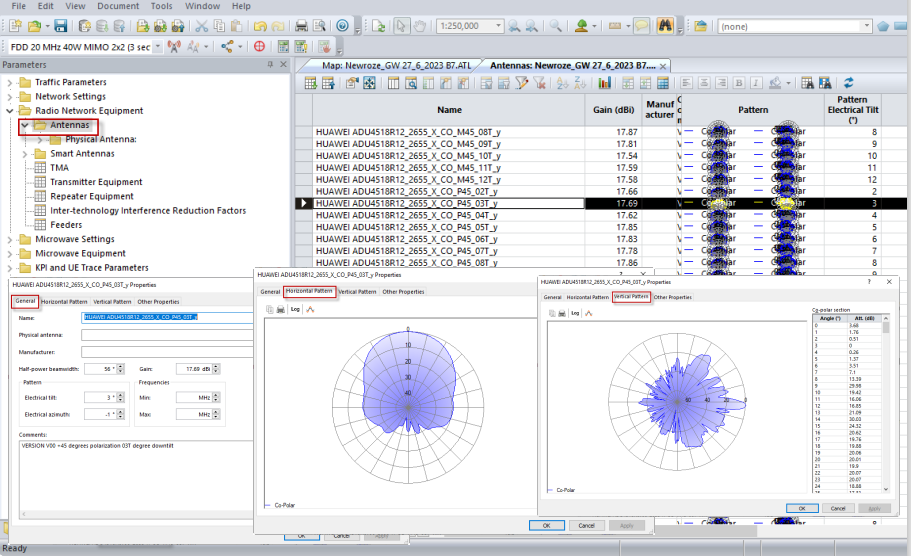Click the Cut scissors icon
Viewport: 911px width, 556px height.
pos(201,26)
